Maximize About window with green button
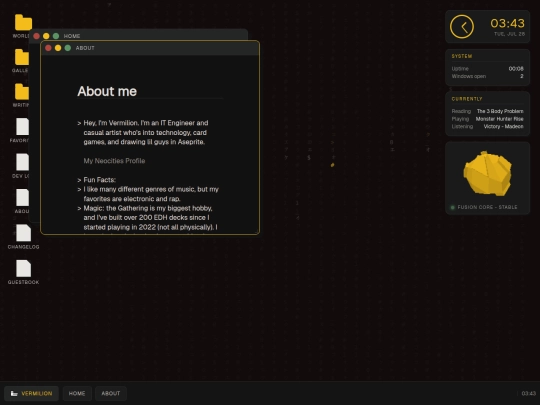This screenshot has height=405, width=540. (x=68, y=48)
